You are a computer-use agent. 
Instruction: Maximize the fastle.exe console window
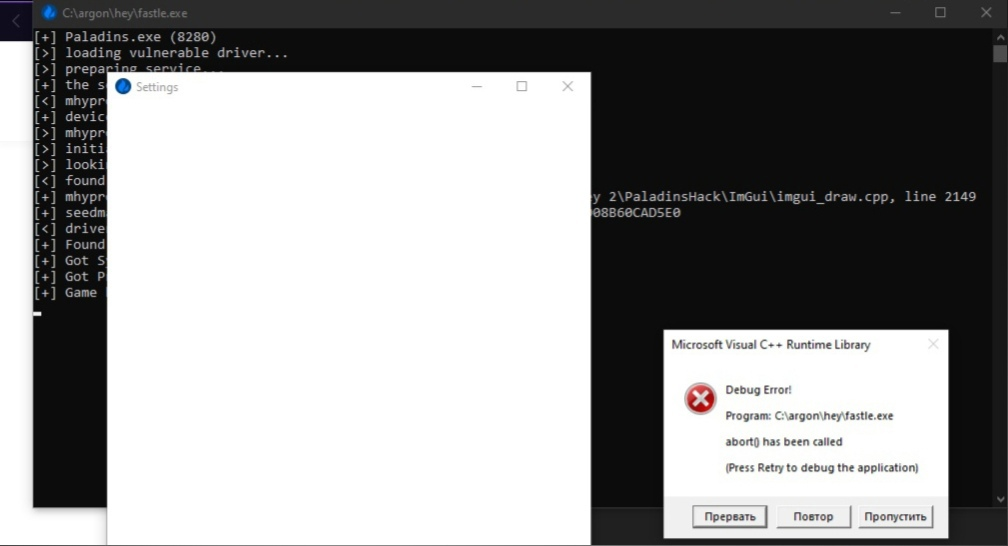point(940,13)
